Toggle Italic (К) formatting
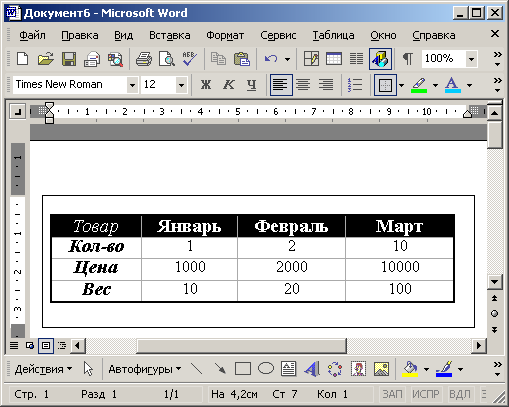This screenshot has height=407, width=509. tap(229, 85)
